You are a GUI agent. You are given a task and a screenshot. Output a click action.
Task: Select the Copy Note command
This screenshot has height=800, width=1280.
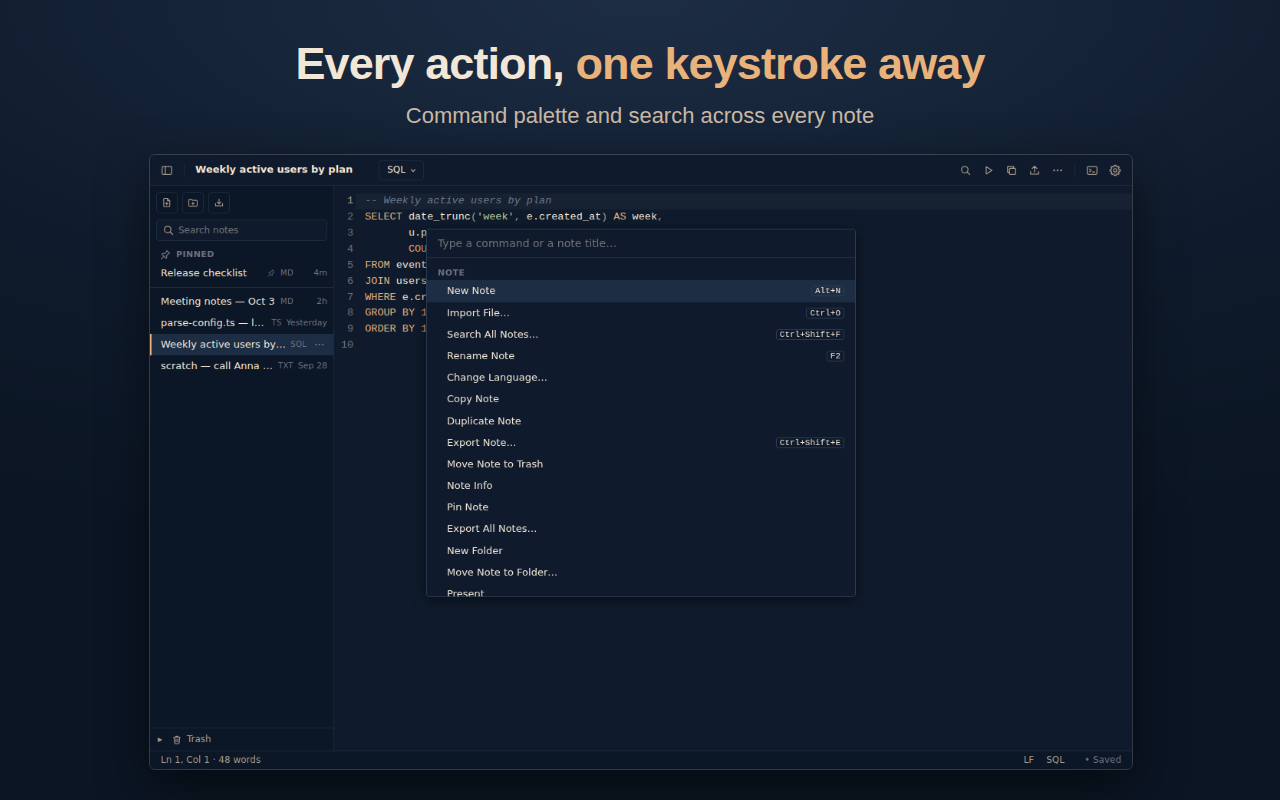[x=641, y=399]
